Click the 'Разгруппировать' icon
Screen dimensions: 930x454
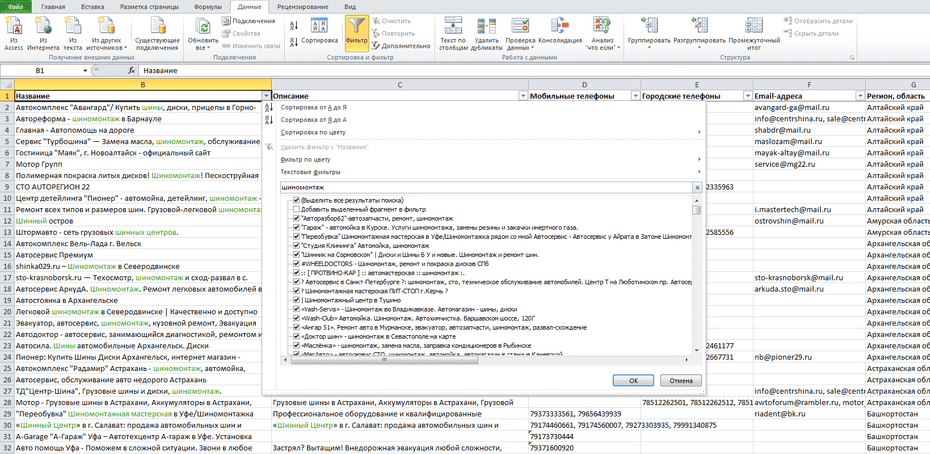[x=699, y=26]
